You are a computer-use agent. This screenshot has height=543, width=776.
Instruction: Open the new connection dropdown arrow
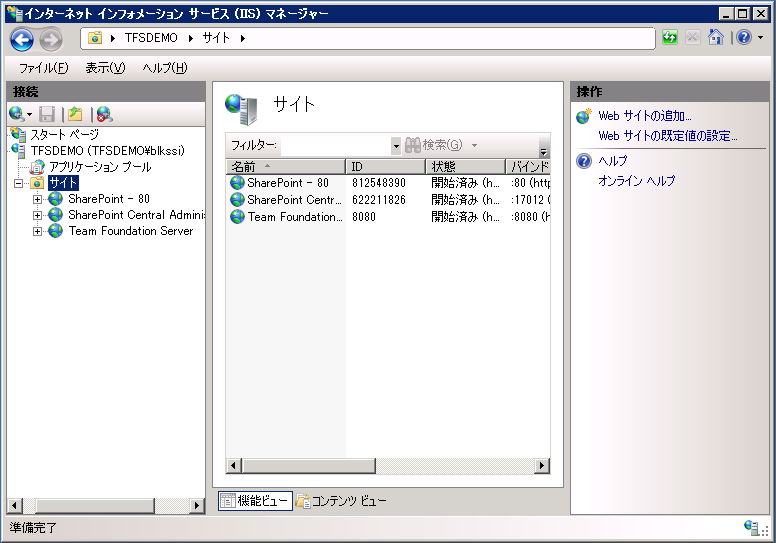click(30, 115)
